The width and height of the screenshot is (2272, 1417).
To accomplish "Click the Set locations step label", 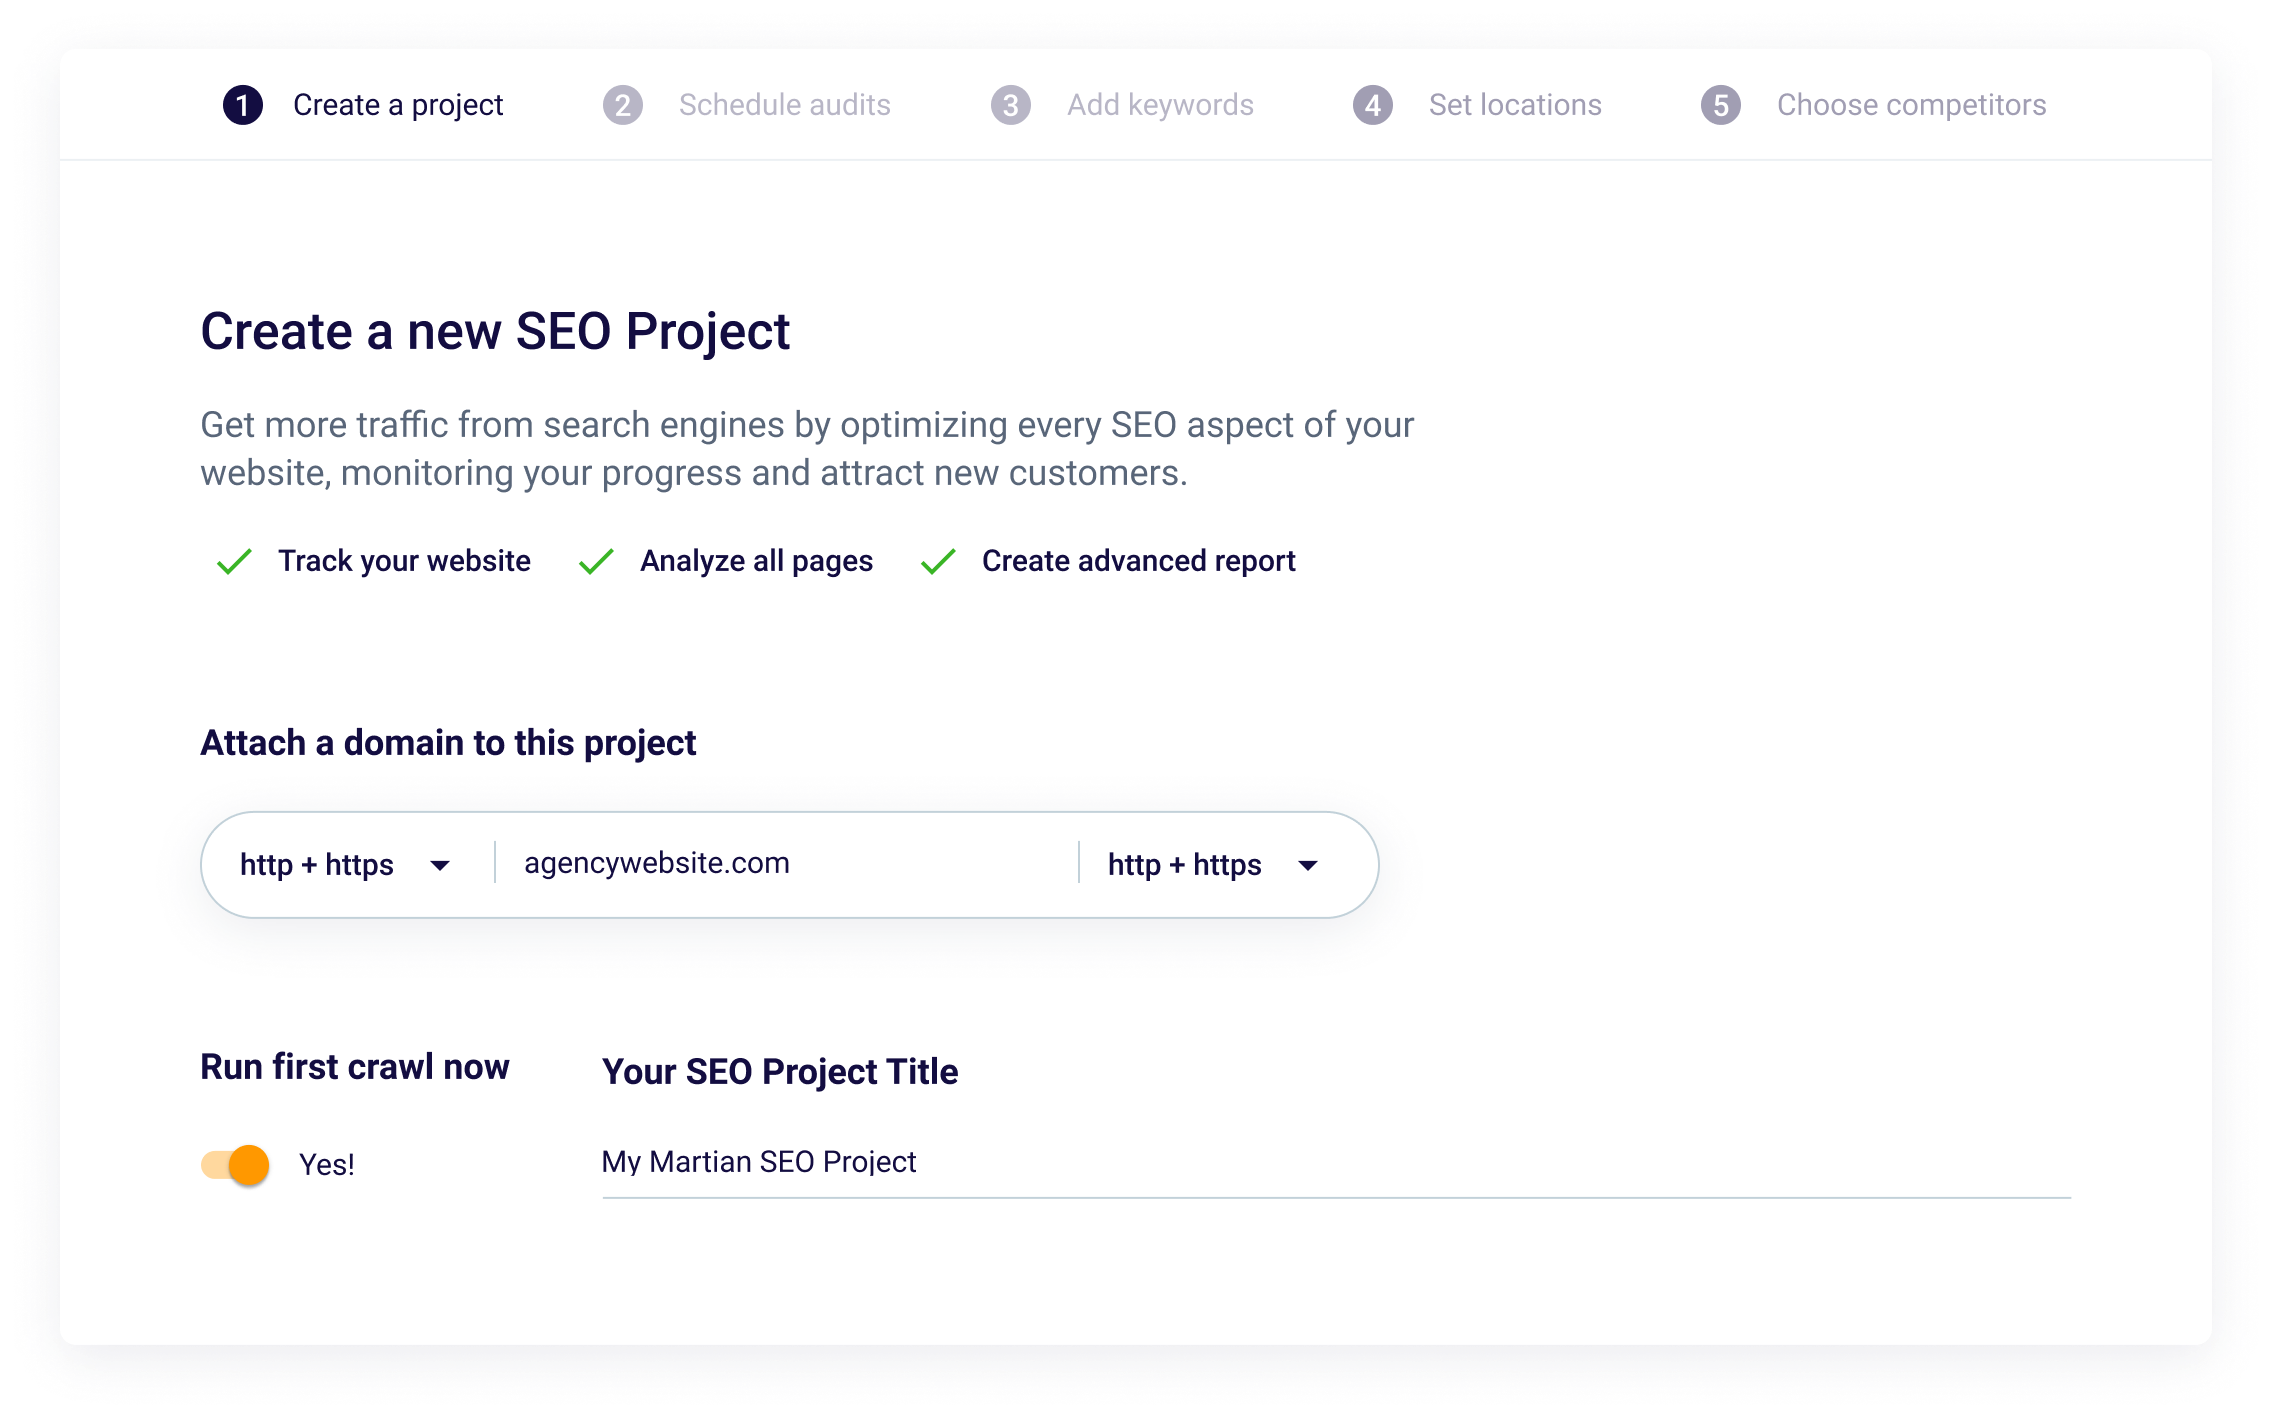I will point(1515,105).
